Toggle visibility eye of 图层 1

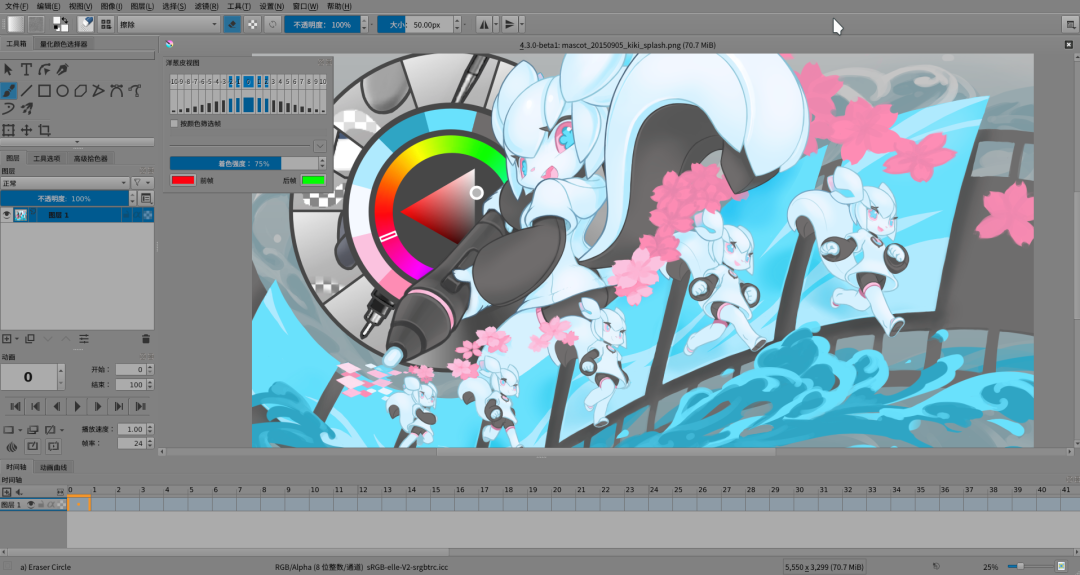click(x=6, y=215)
